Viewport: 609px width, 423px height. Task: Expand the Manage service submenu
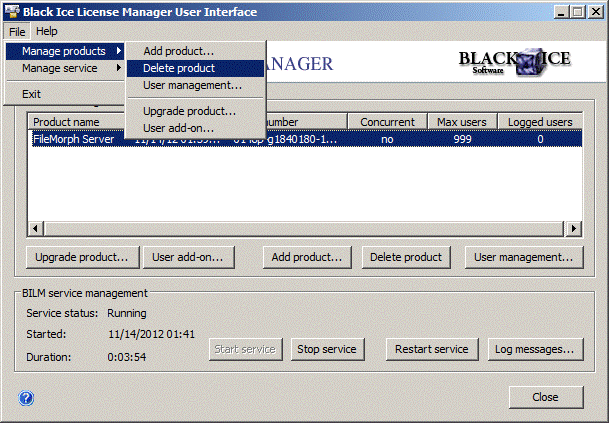tap(65, 68)
